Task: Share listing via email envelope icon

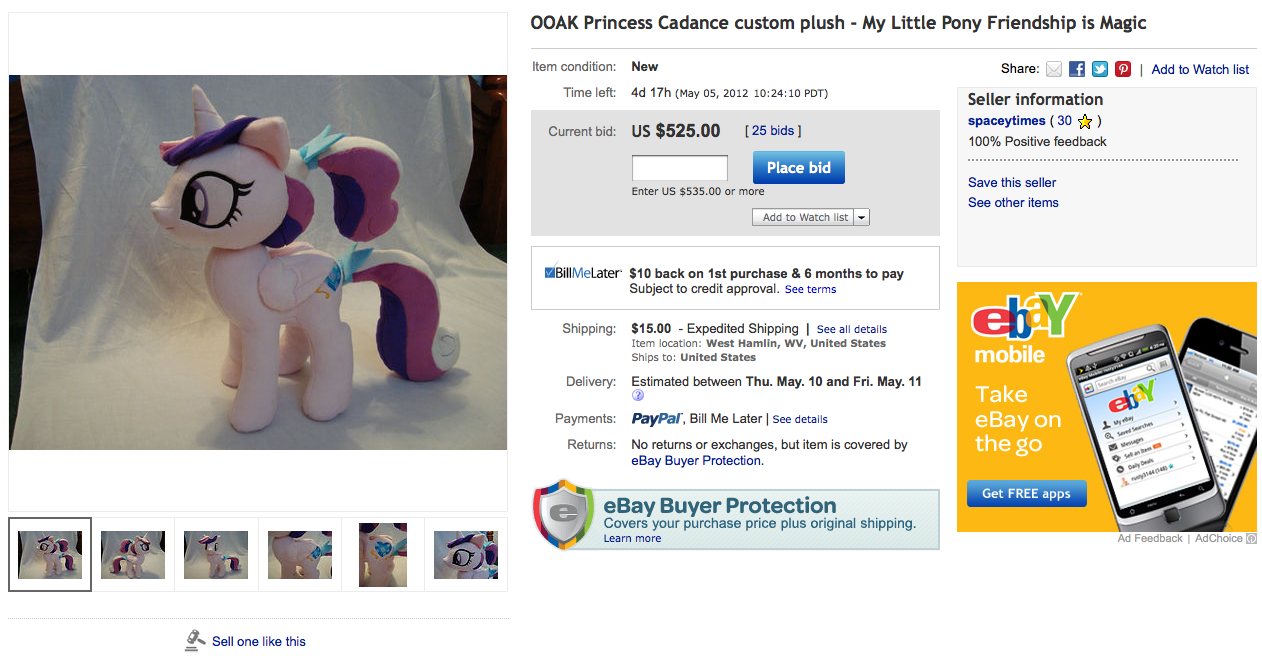Action: click(x=1054, y=69)
